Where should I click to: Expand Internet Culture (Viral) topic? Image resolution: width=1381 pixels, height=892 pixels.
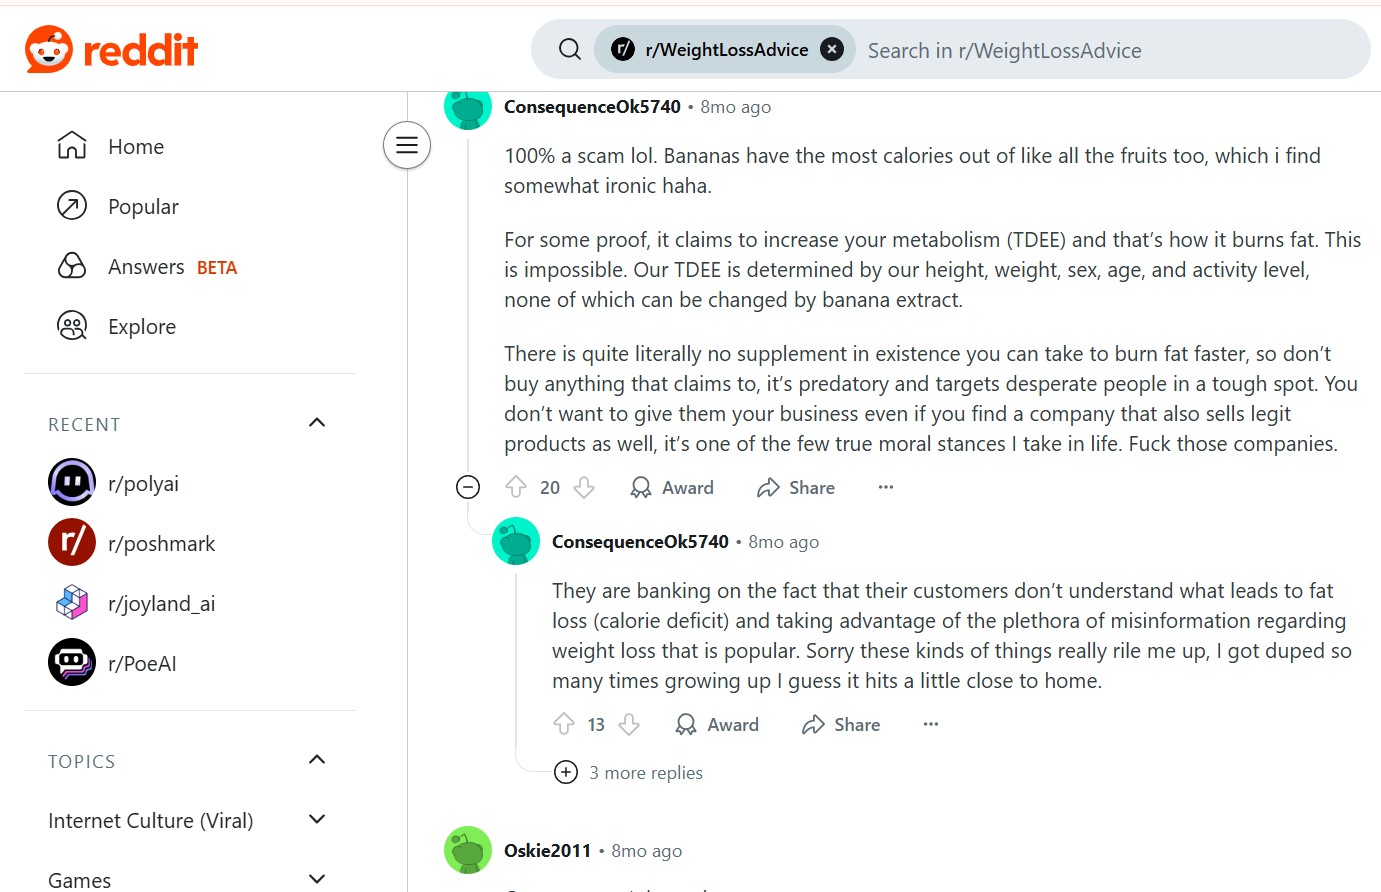[317, 820]
